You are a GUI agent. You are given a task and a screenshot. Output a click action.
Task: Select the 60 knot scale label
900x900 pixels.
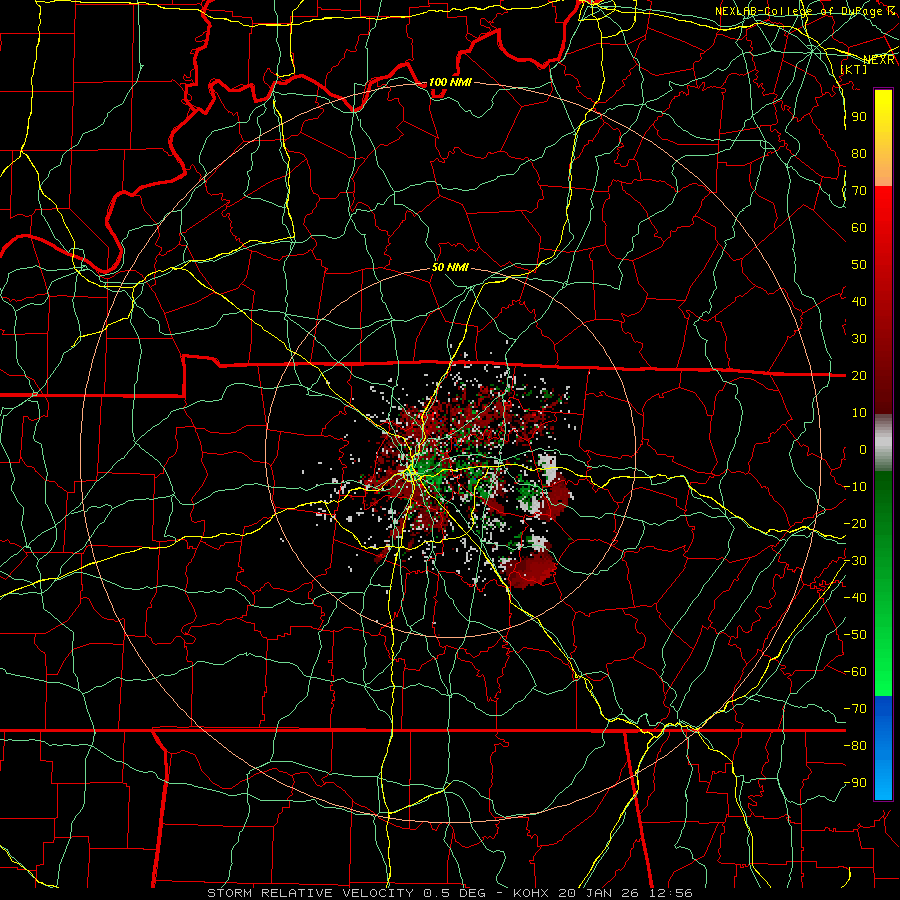tap(859, 227)
